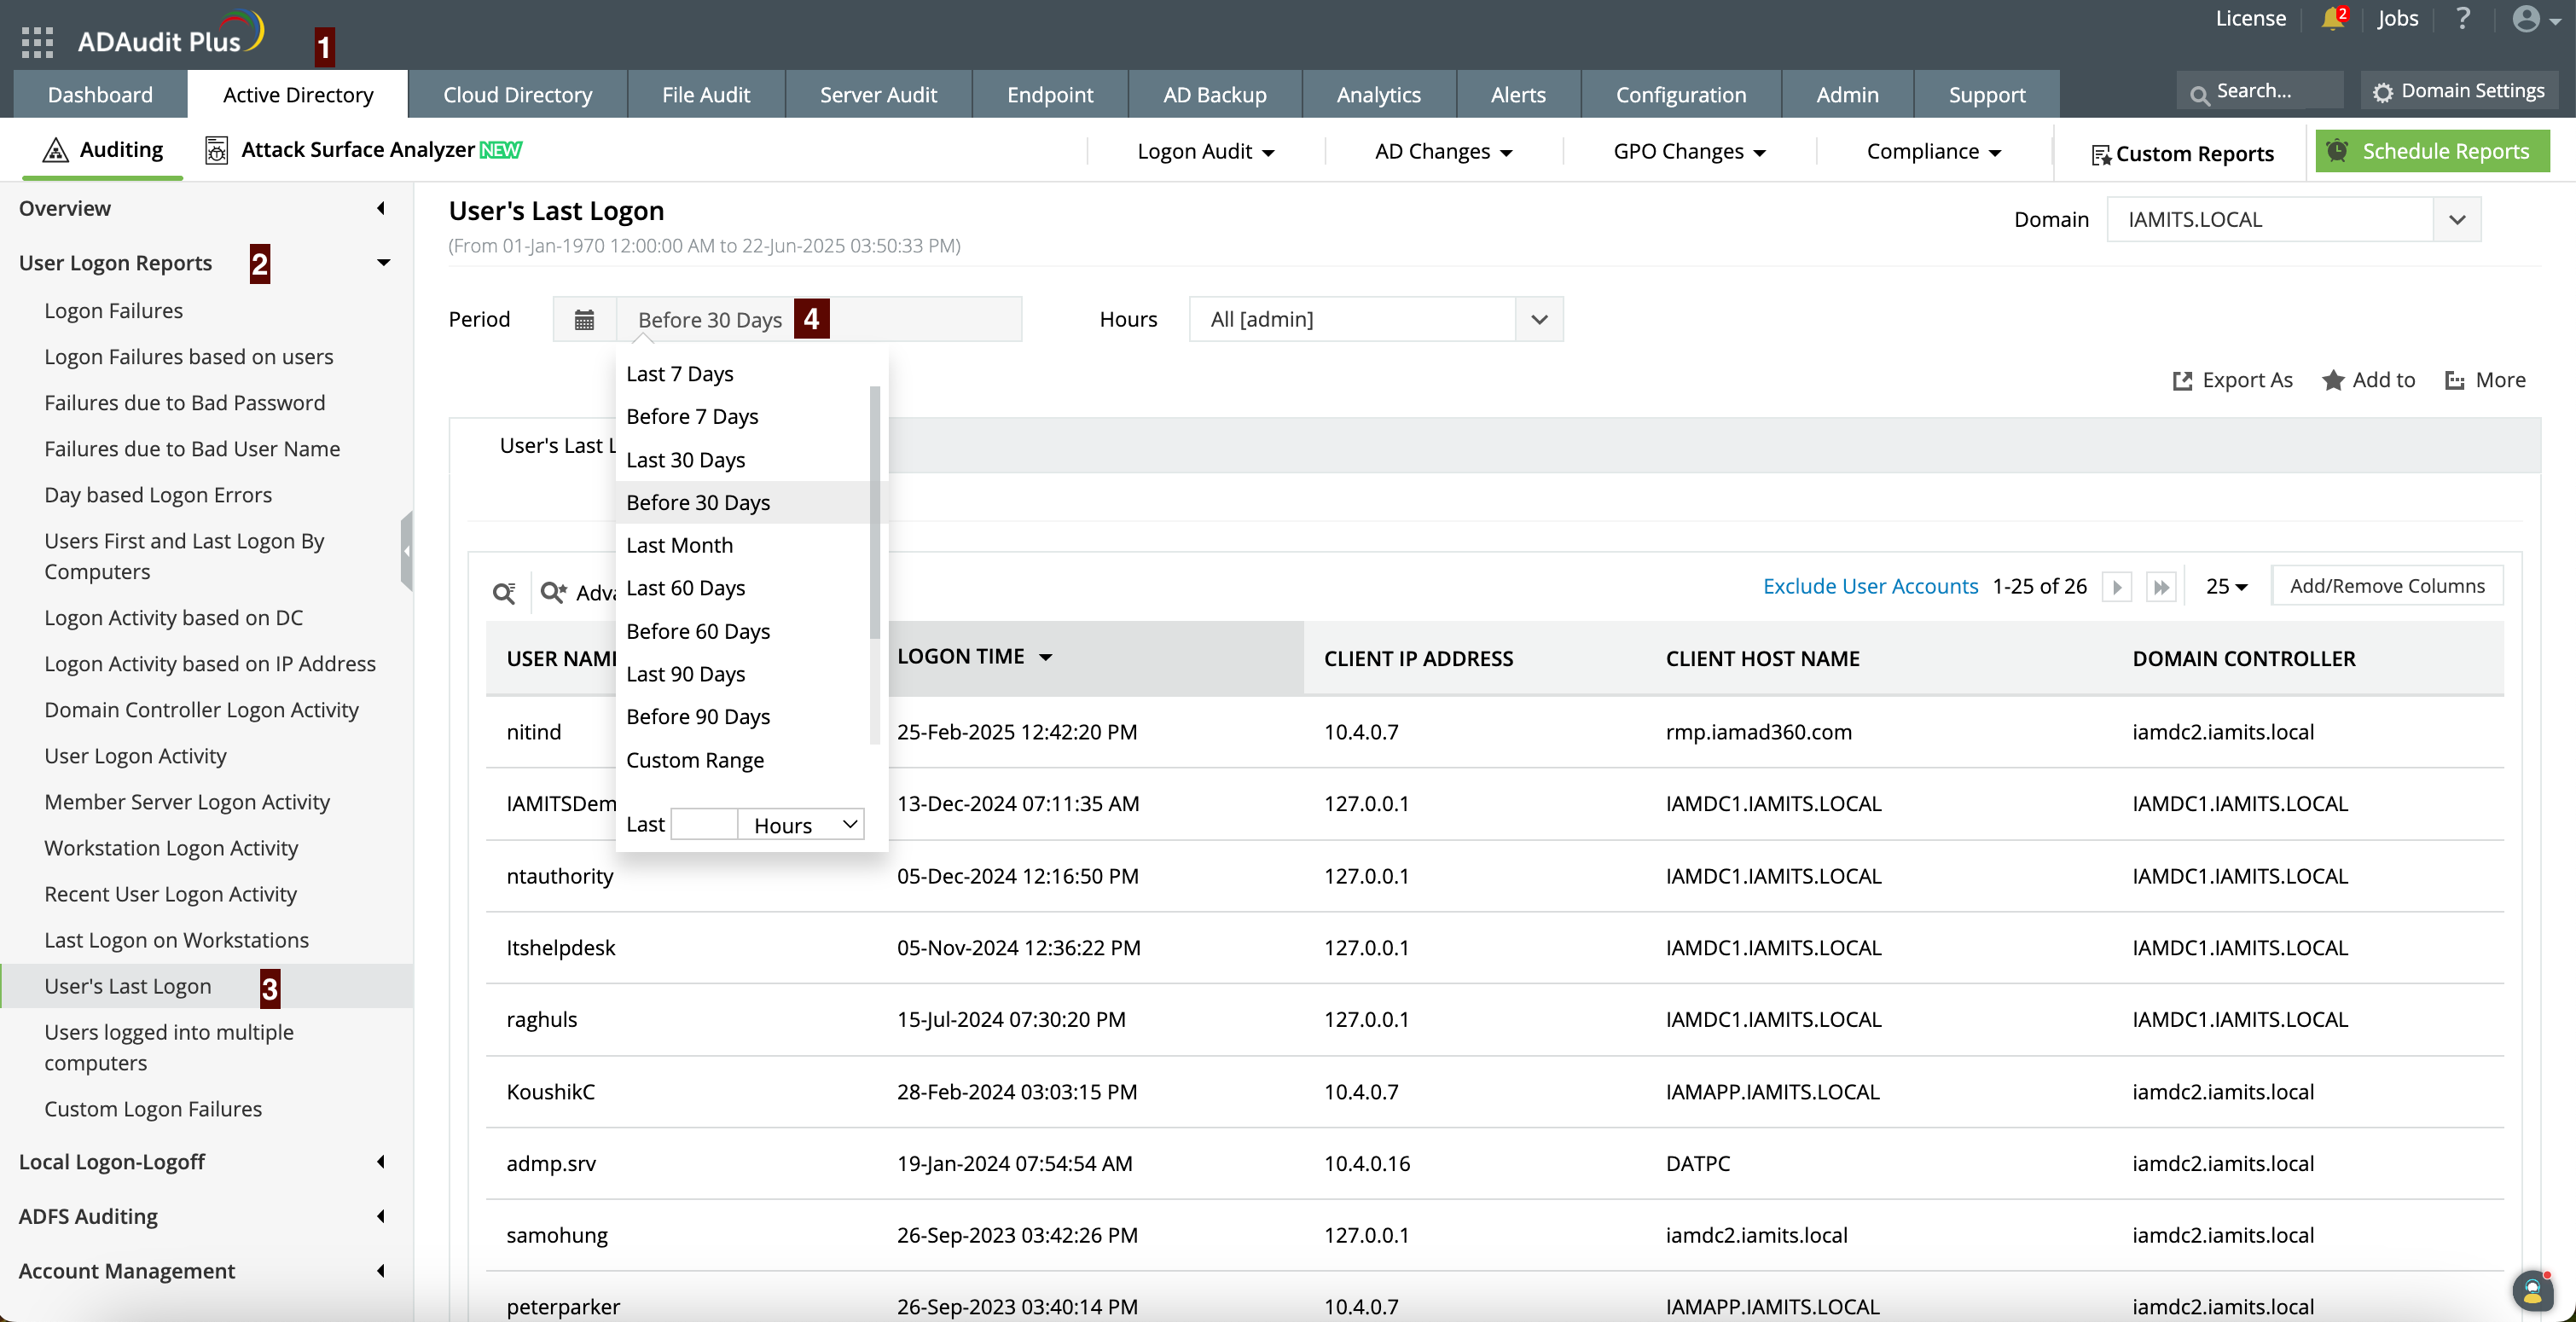Jump to last page arrow
The image size is (2576, 1322).
coord(2161,587)
